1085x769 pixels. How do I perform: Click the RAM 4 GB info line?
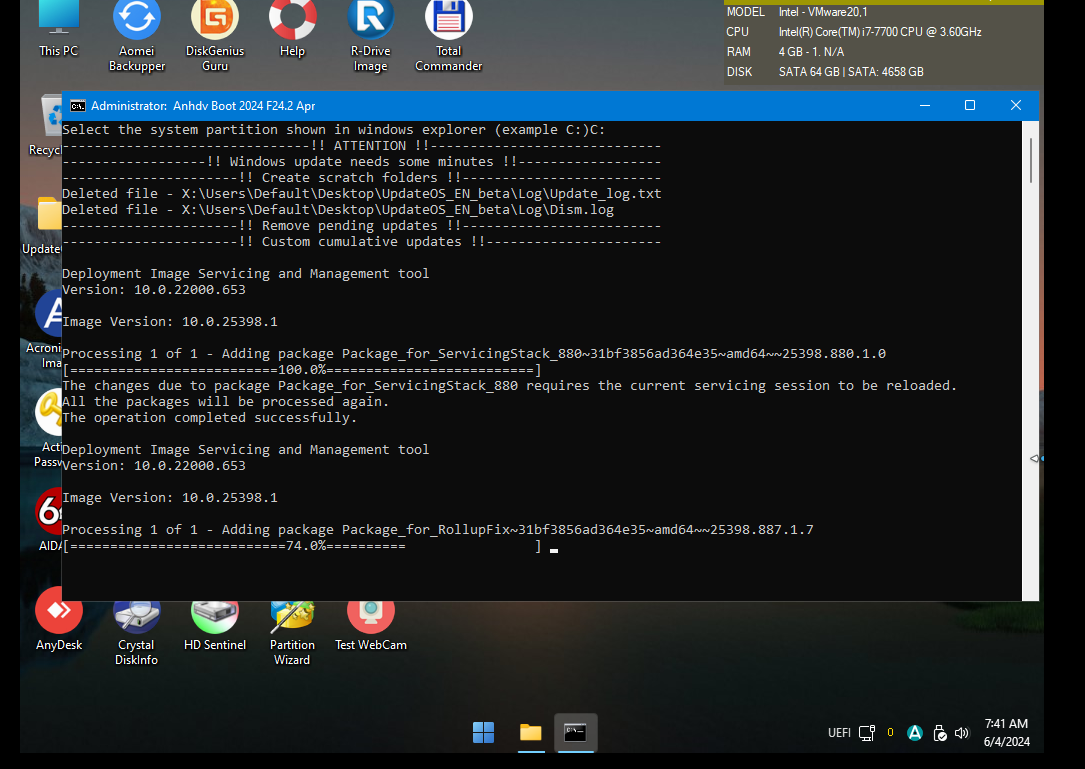[785, 52]
